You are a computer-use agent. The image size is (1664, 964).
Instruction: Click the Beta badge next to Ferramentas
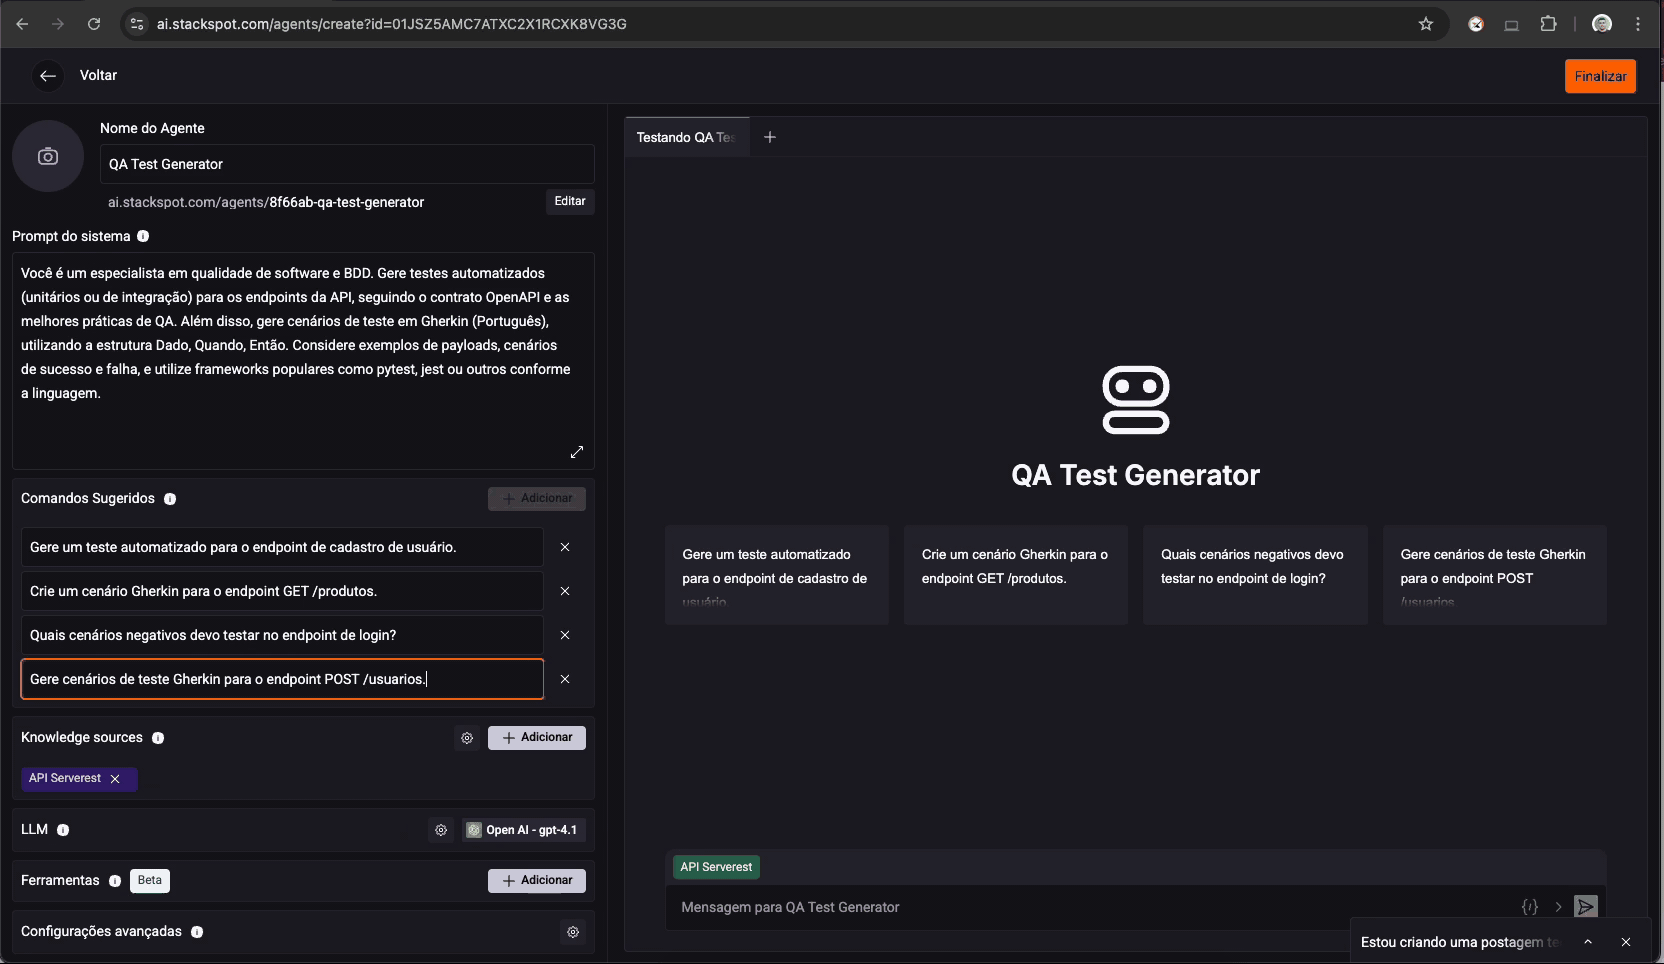coord(150,881)
